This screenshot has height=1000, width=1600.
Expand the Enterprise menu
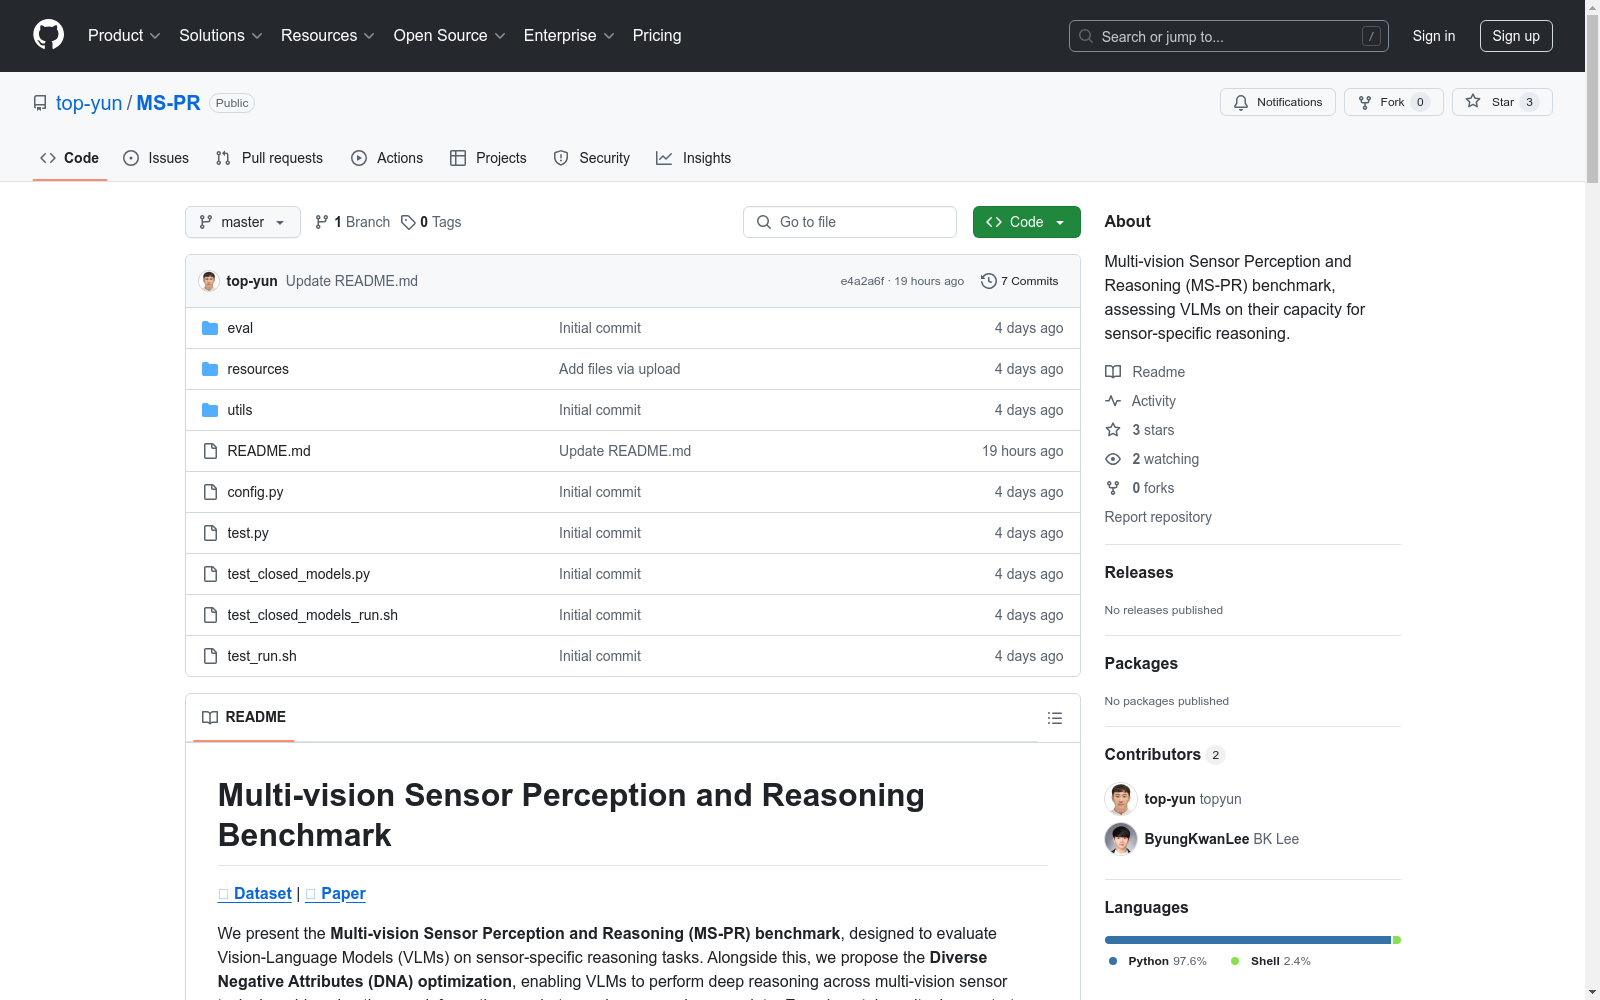click(x=569, y=35)
